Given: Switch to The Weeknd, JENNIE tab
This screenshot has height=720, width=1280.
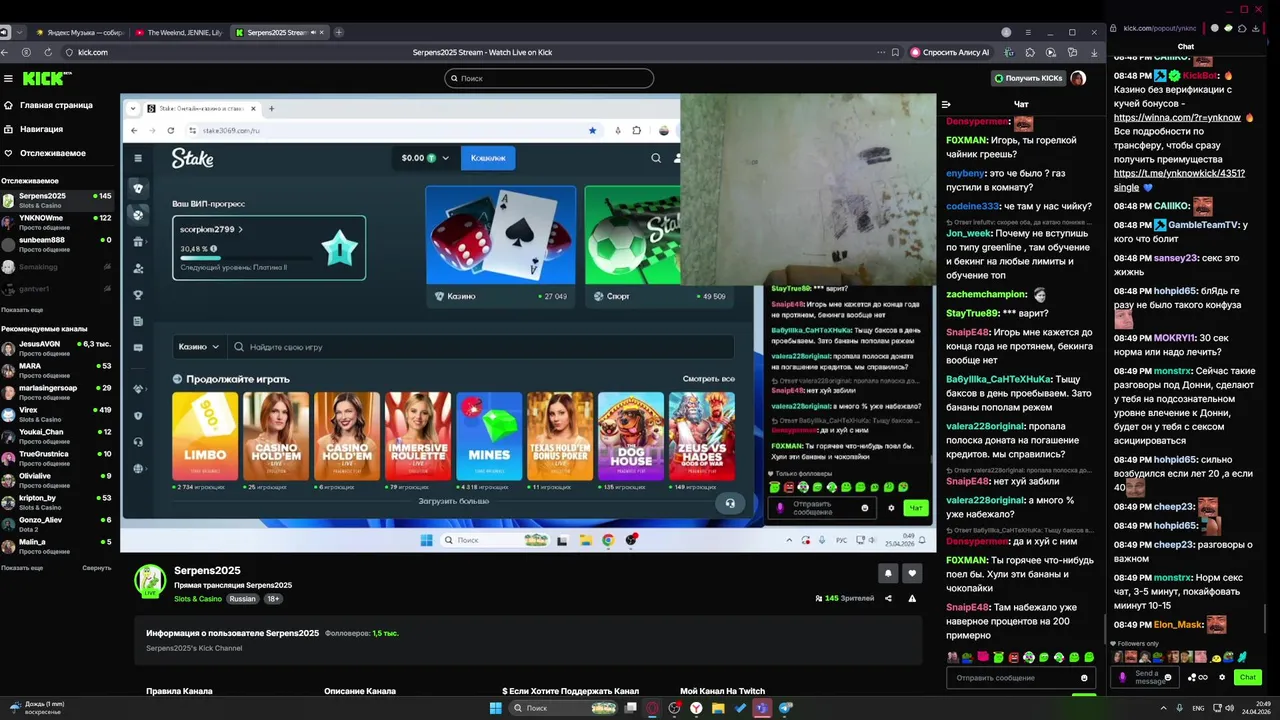Looking at the screenshot, I should [178, 32].
